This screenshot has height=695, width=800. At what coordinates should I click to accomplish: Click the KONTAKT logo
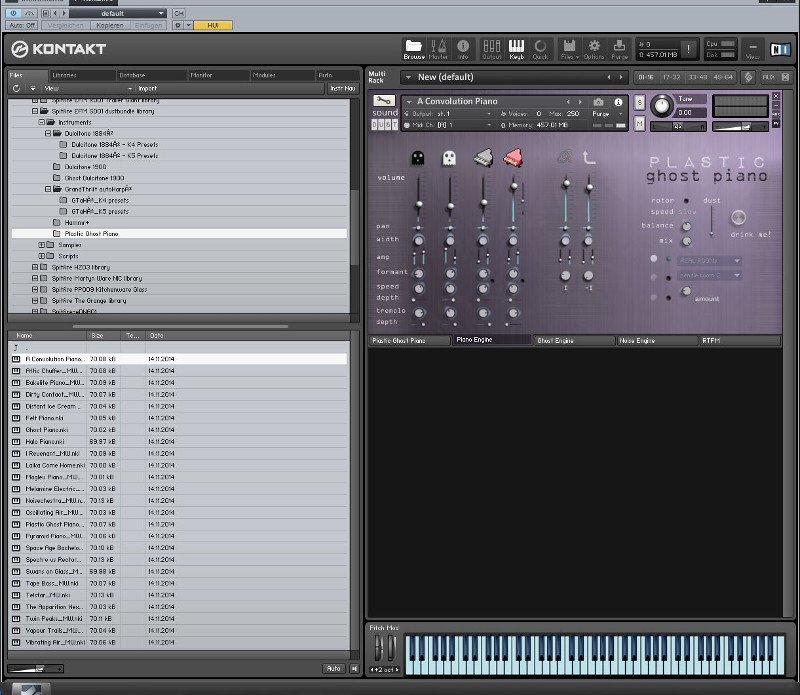pyautogui.click(x=59, y=49)
